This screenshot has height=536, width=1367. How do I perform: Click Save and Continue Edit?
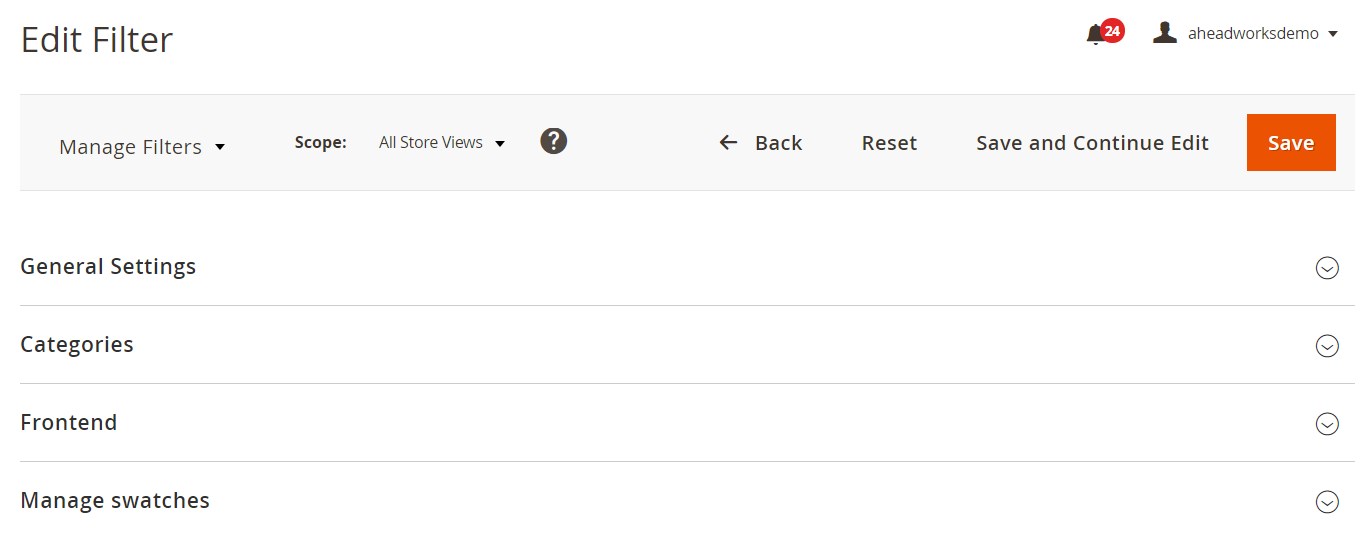[1092, 143]
